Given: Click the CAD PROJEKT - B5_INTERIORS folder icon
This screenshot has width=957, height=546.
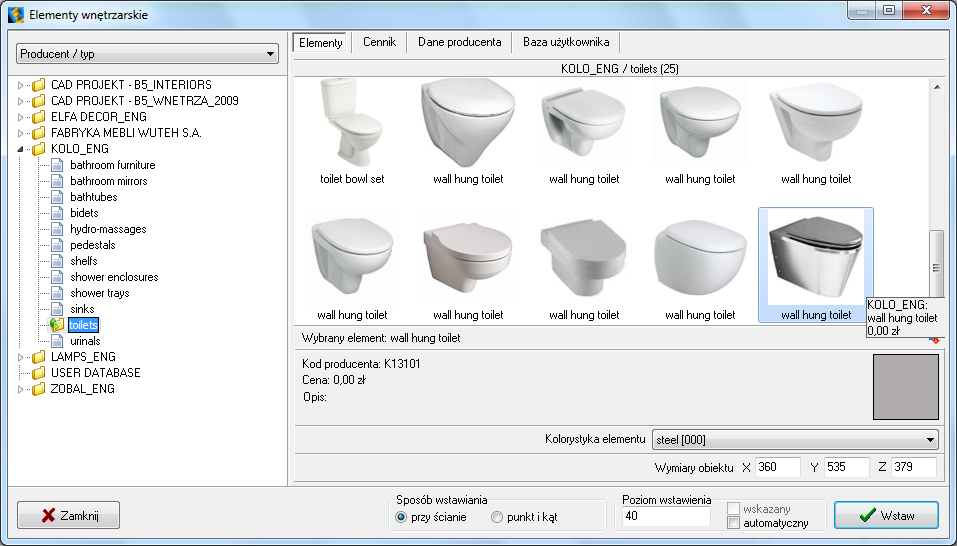Looking at the screenshot, I should click(39, 85).
